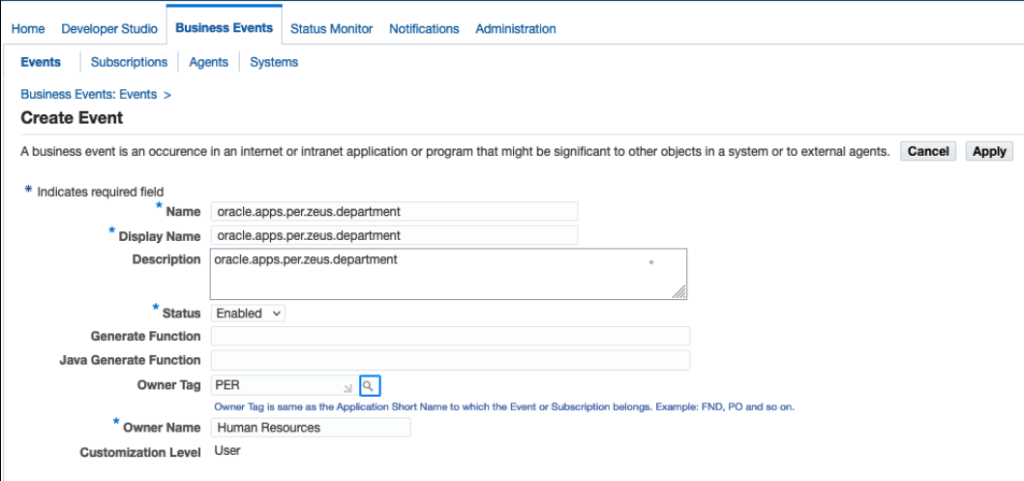Go to the Agents subtab

tap(208, 62)
